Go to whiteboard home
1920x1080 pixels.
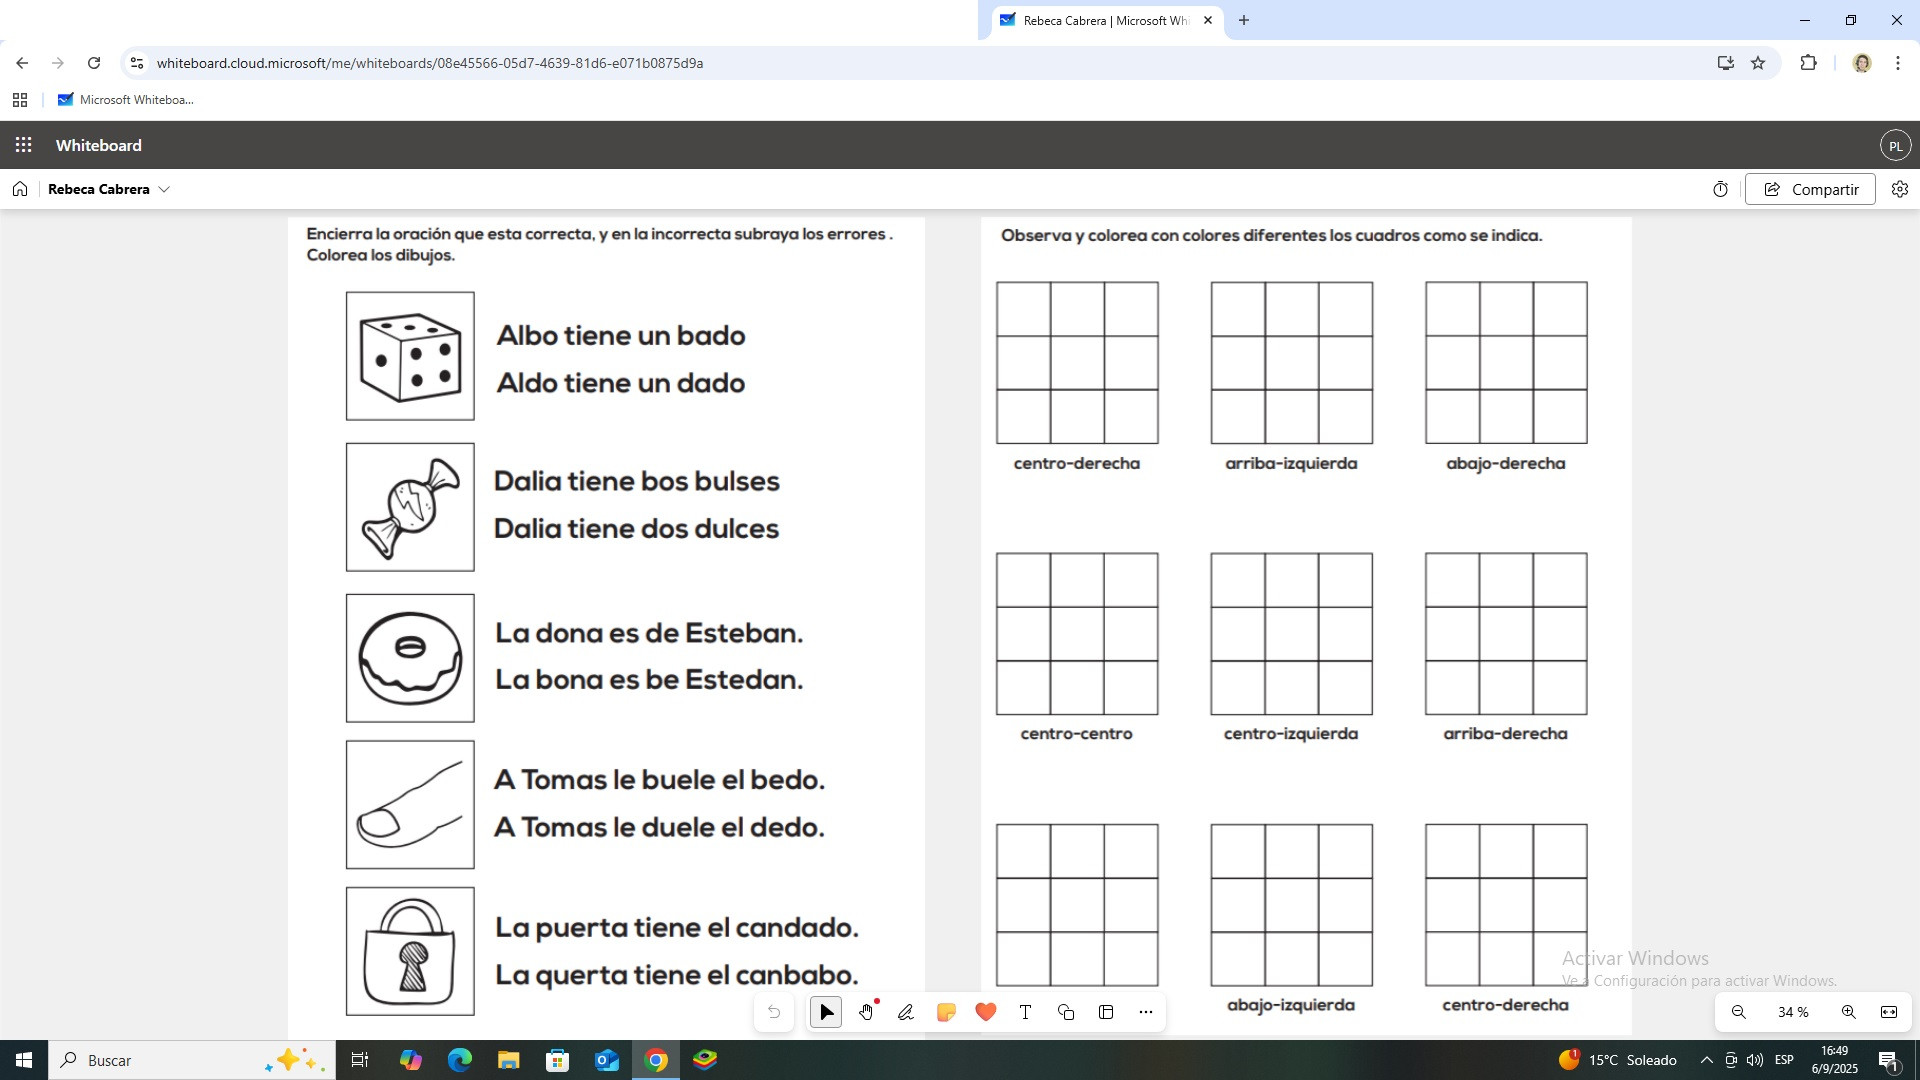point(20,189)
